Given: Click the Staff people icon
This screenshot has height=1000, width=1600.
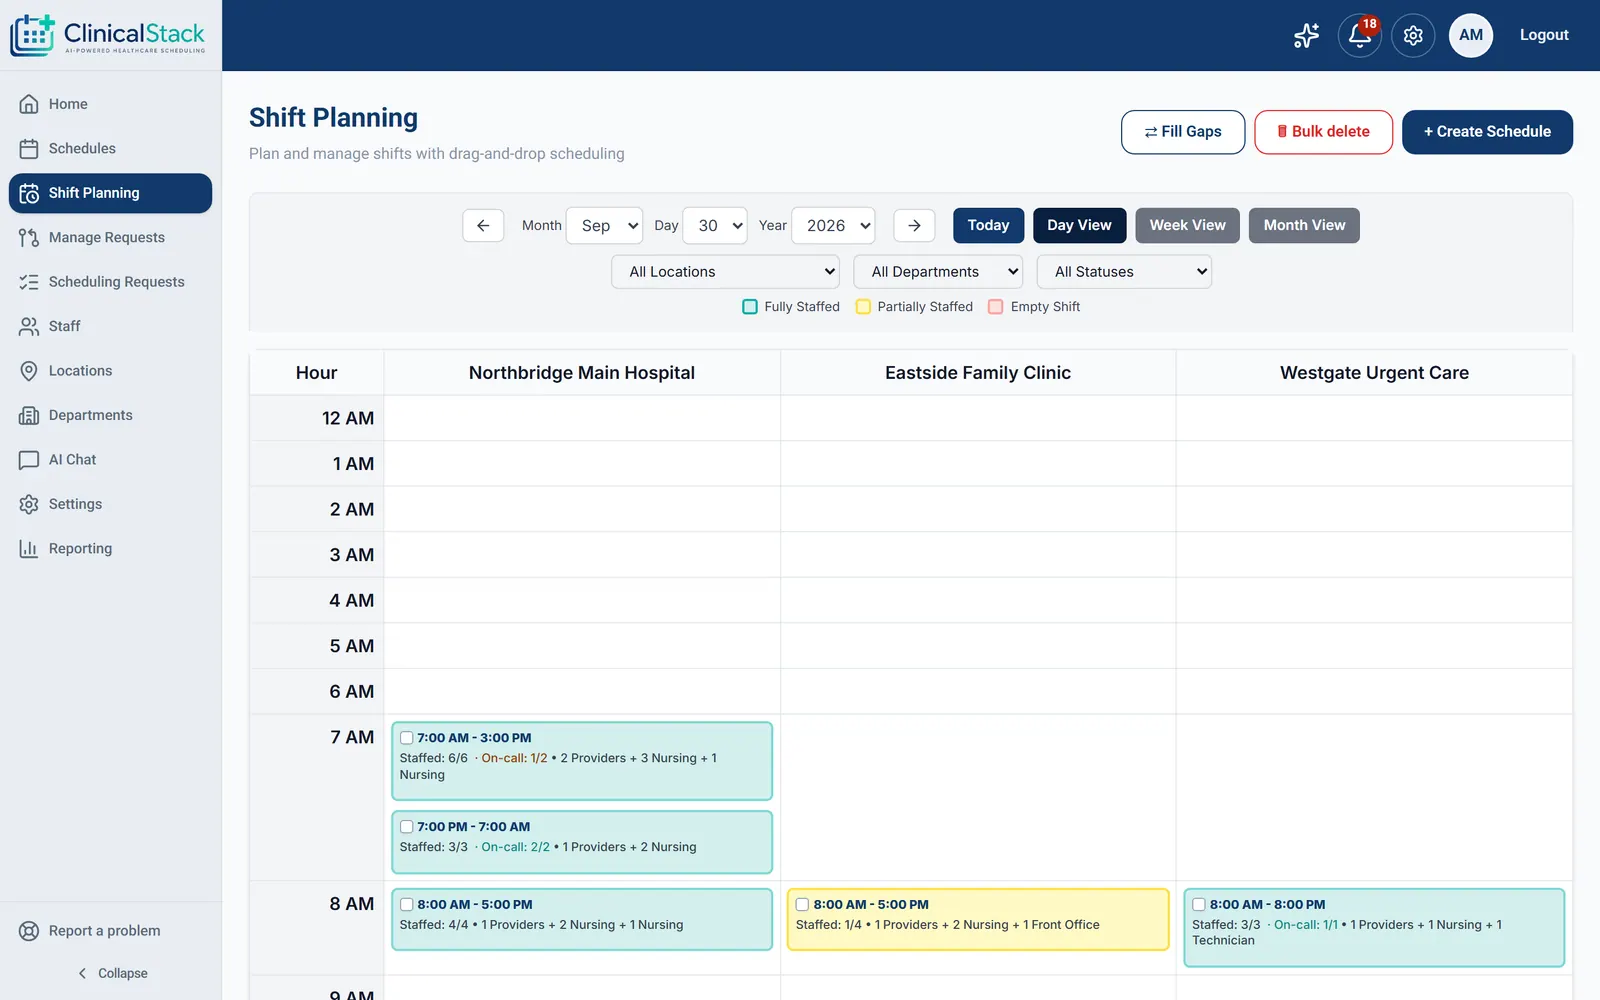Looking at the screenshot, I should pos(29,326).
